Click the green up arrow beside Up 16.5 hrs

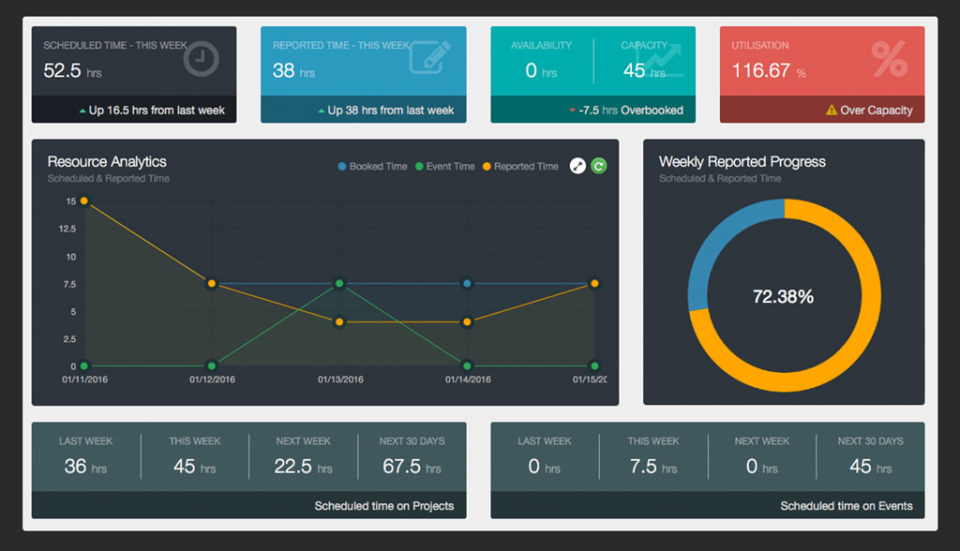83,111
